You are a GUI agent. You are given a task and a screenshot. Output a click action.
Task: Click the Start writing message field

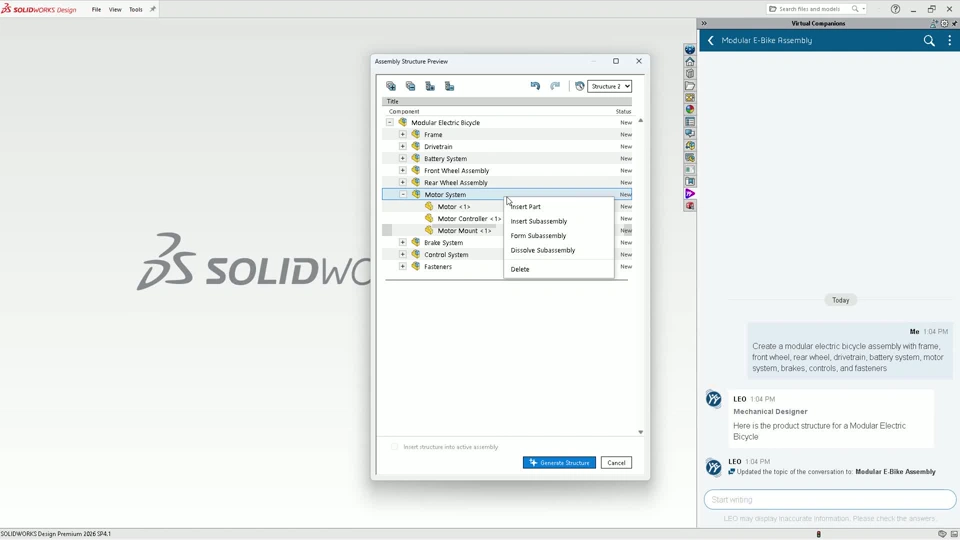[830, 500]
